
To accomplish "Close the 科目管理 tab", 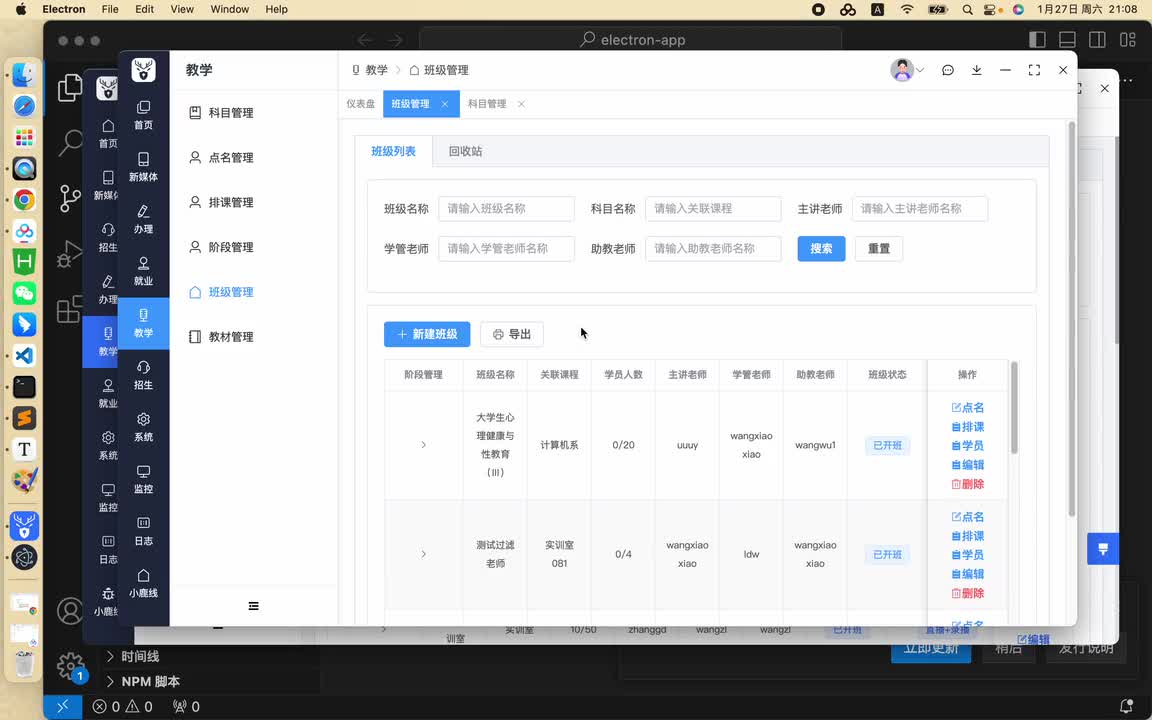I will (521, 104).
